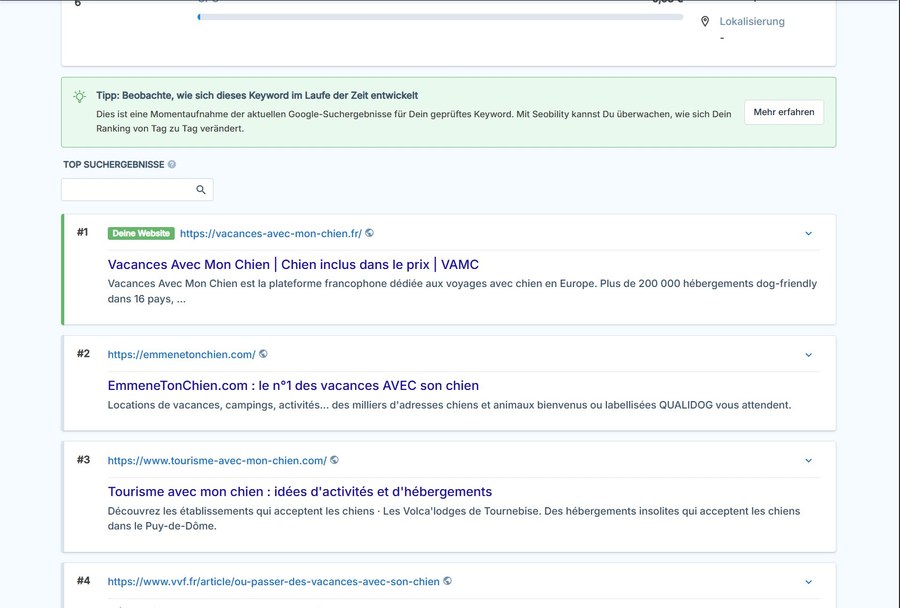
Task: Open title Vacances Avec Mon Chien | VAMC
Action: coord(293,265)
